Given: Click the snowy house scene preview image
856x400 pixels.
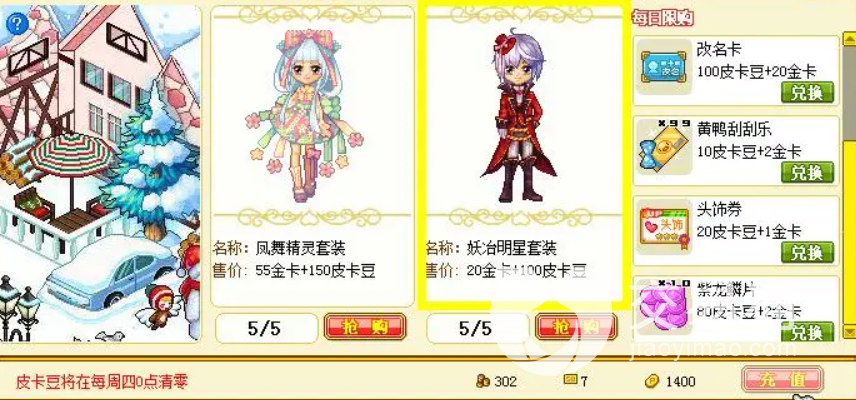Looking at the screenshot, I should tap(100, 174).
